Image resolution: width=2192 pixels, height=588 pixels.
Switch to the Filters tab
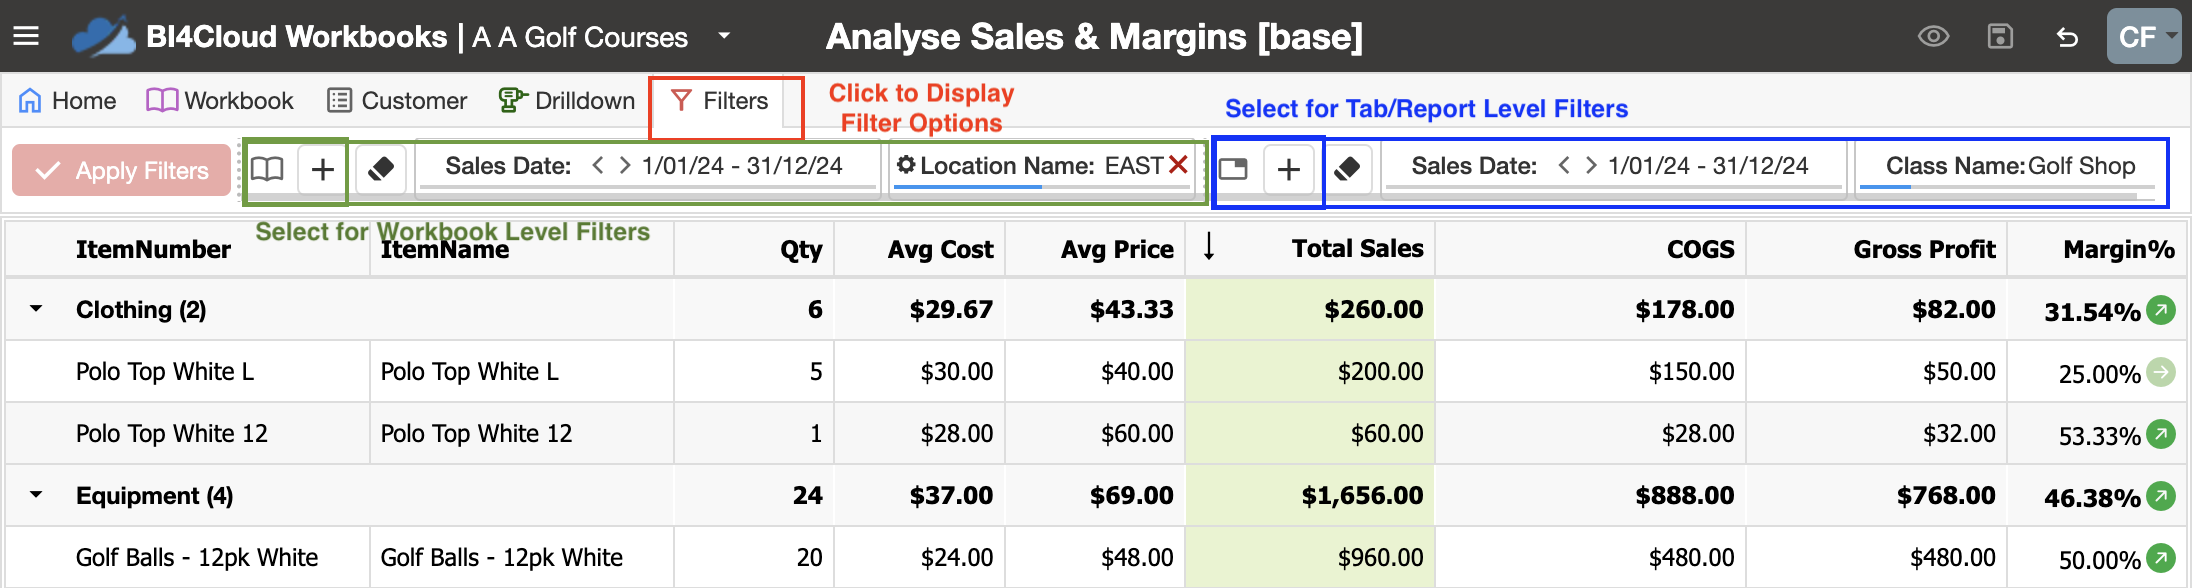click(720, 101)
